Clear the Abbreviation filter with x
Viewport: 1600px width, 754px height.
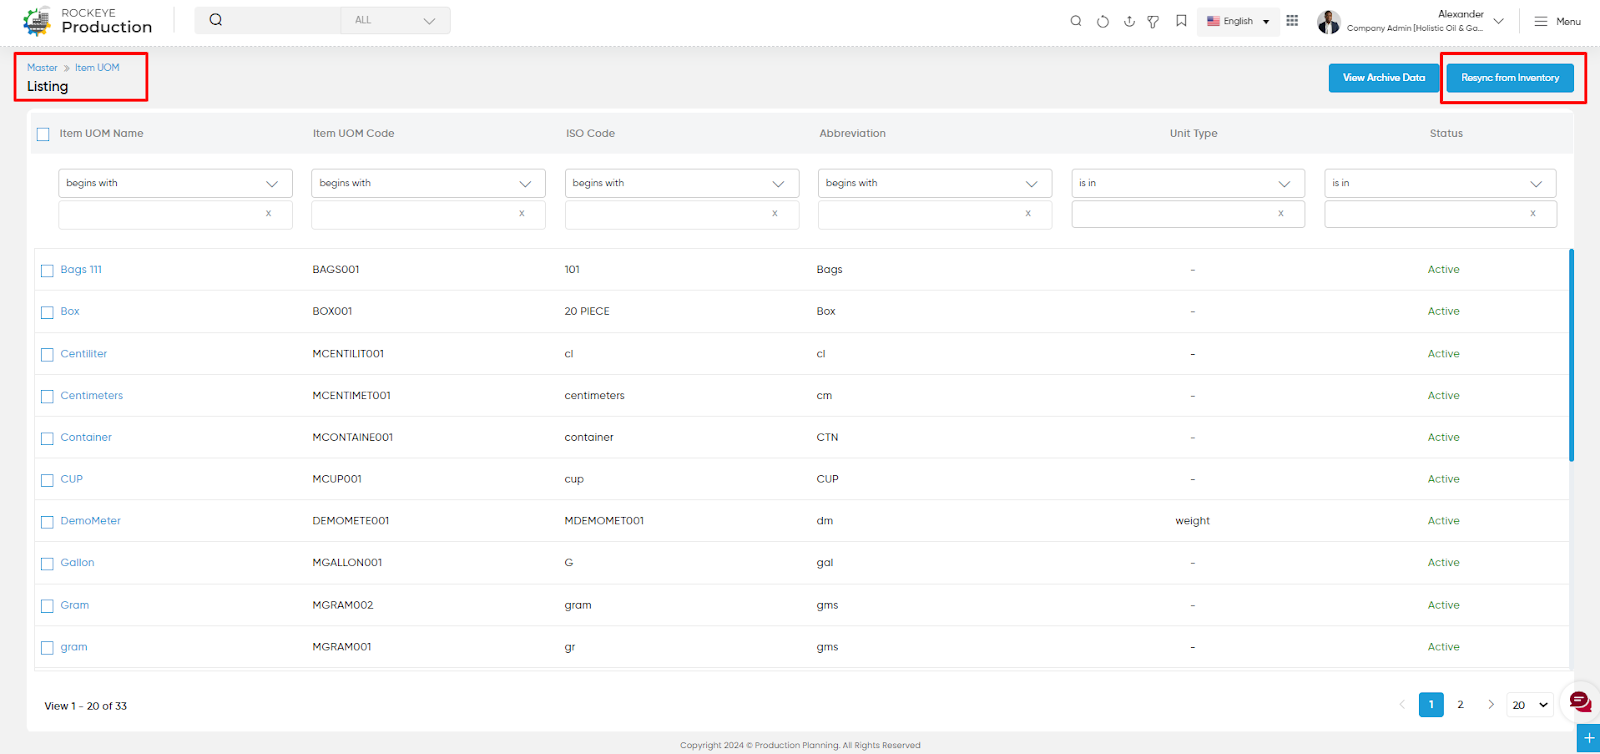[x=1027, y=213]
